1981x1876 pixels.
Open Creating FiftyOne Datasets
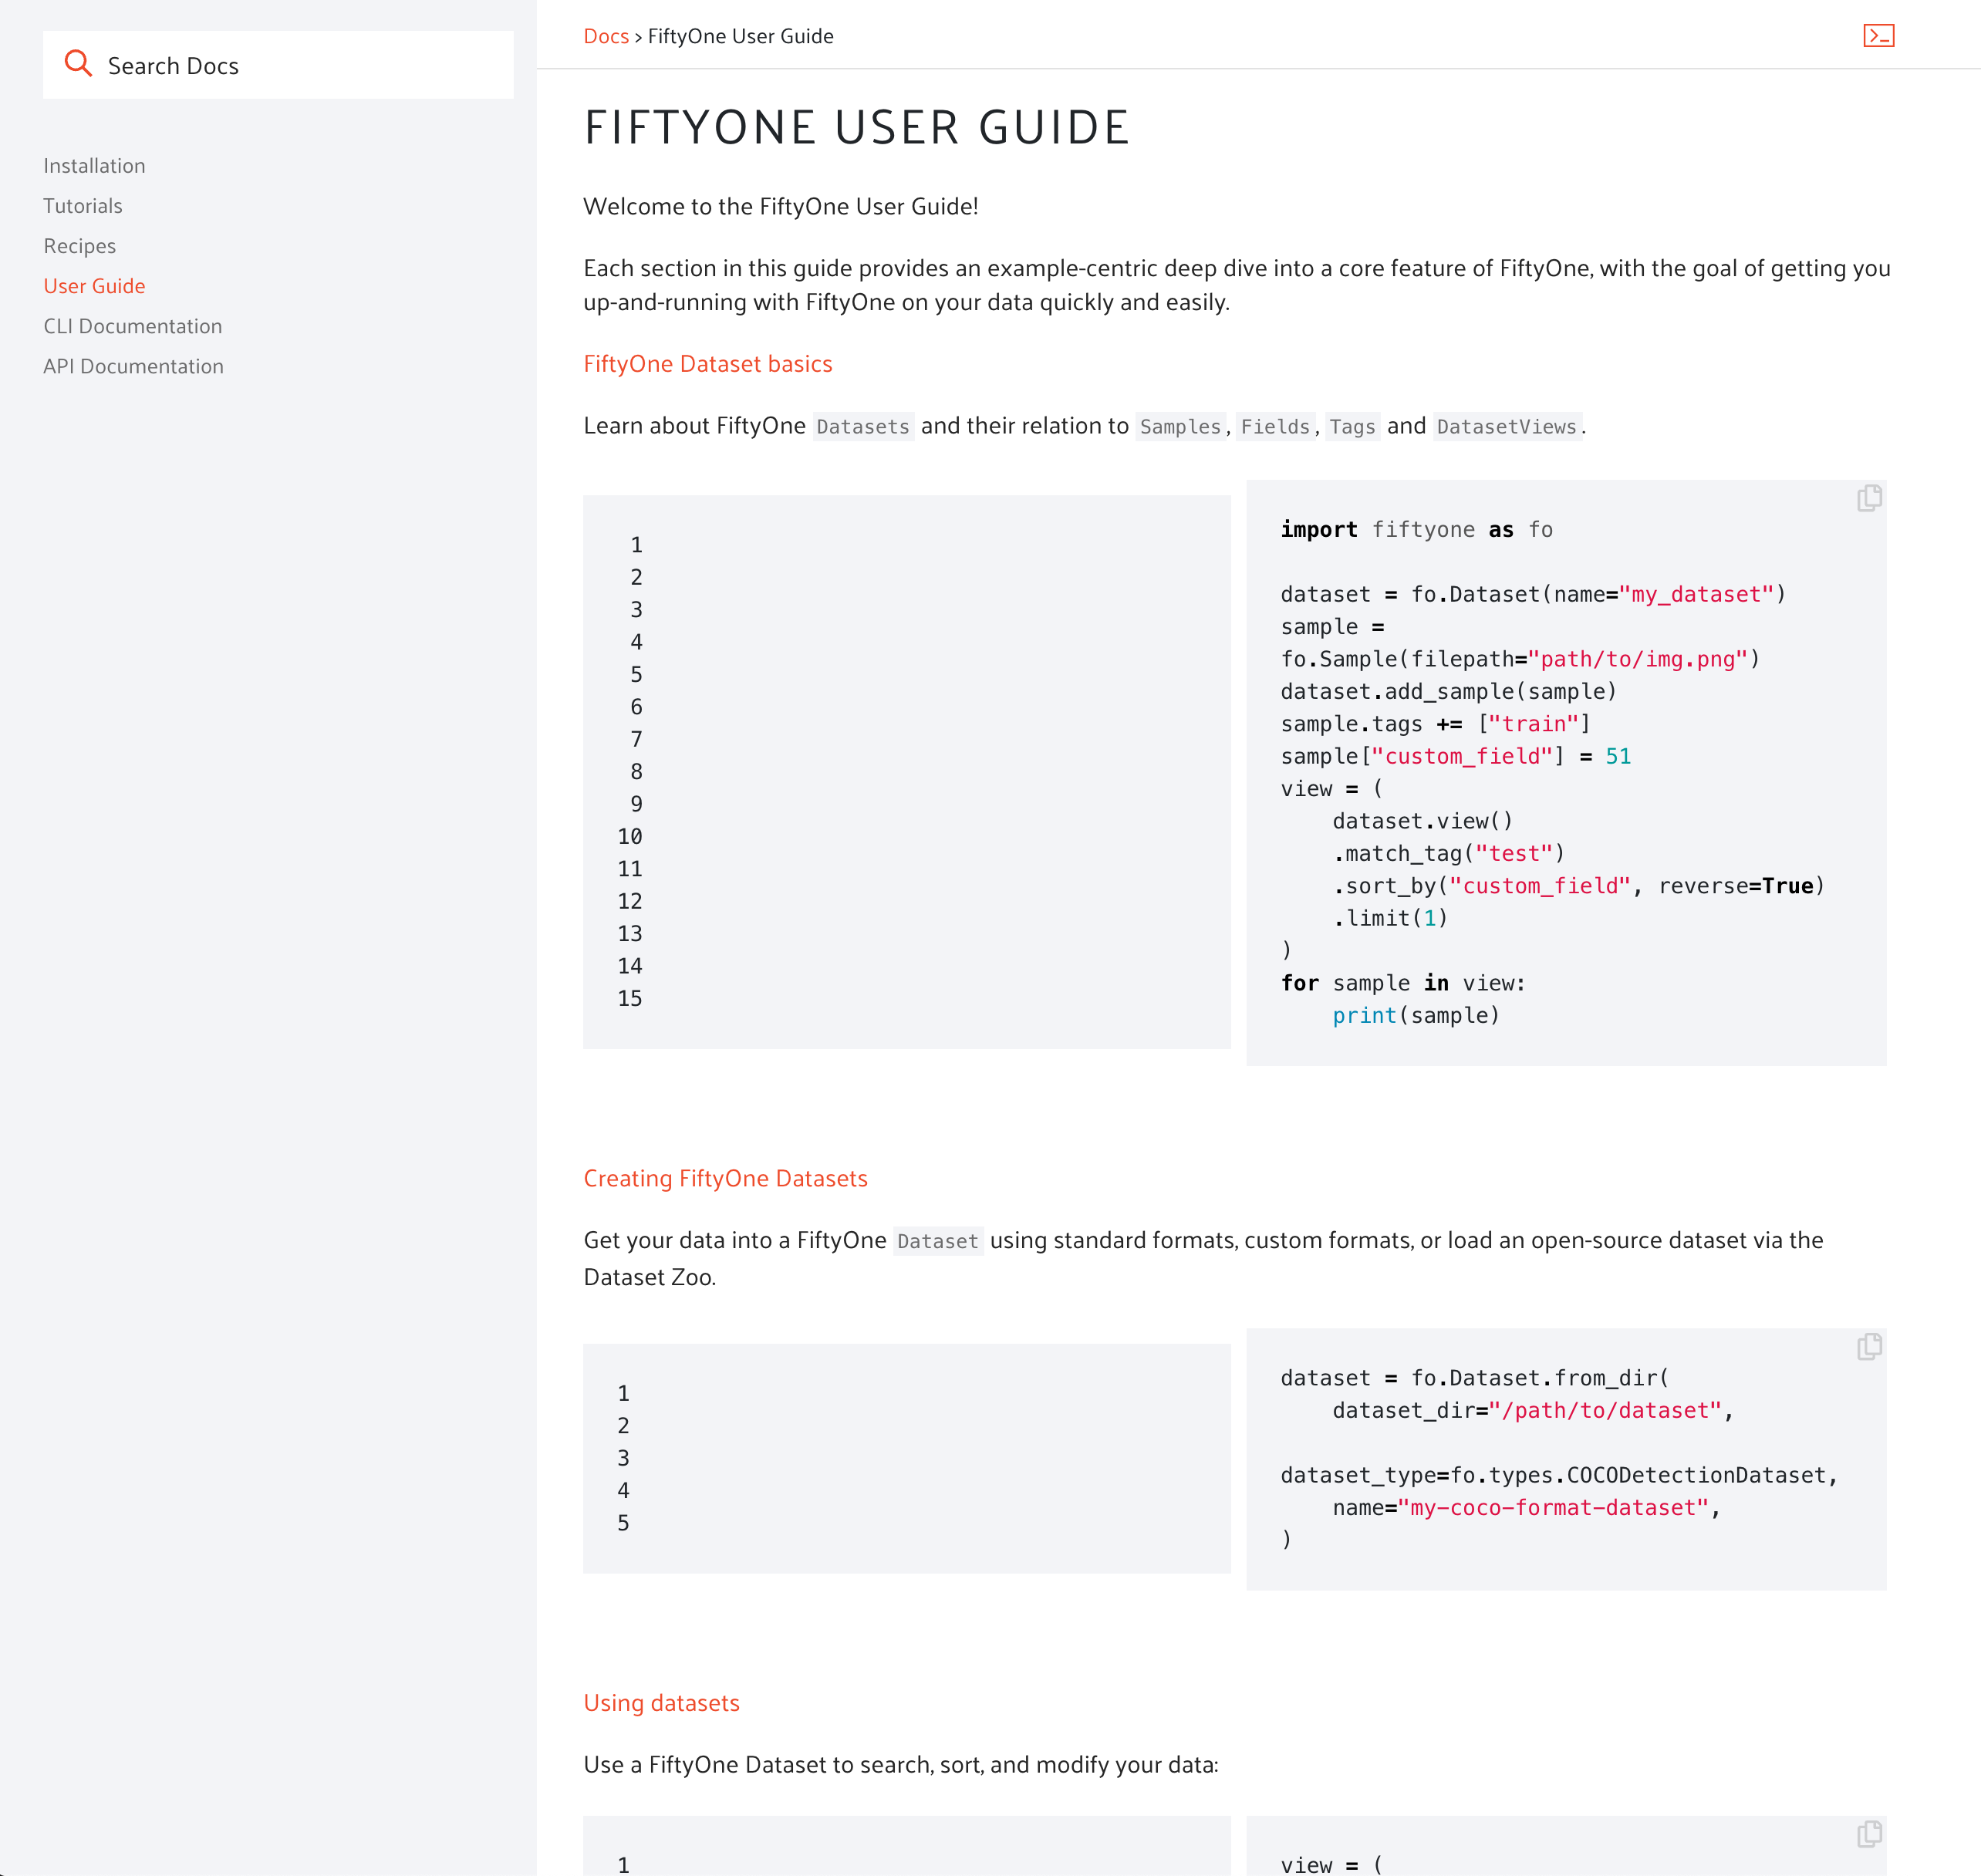(x=725, y=1178)
